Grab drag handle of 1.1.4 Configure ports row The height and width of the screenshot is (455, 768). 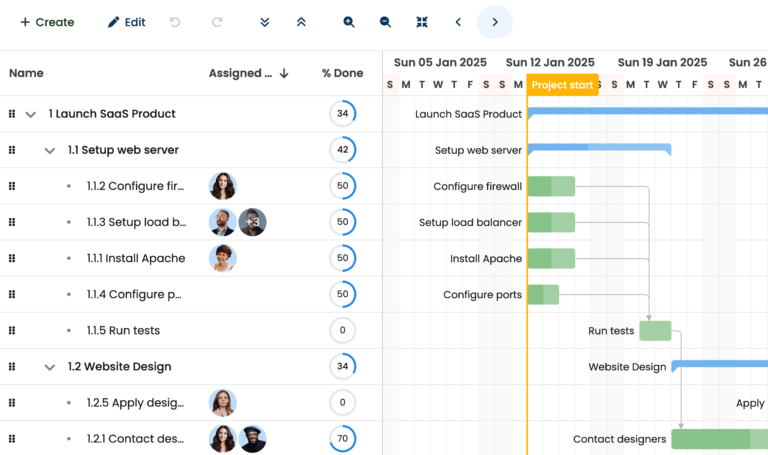(x=12, y=294)
